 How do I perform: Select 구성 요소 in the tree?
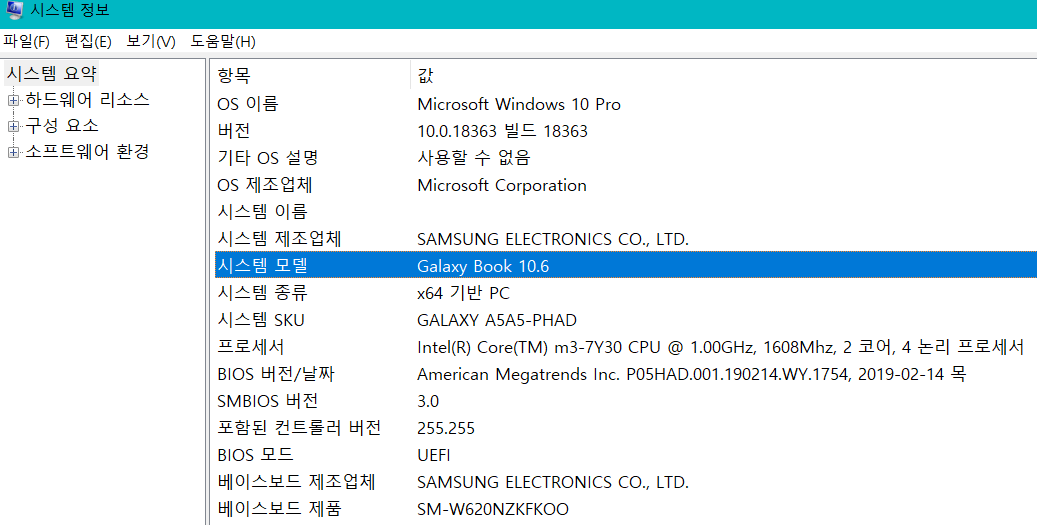point(62,126)
